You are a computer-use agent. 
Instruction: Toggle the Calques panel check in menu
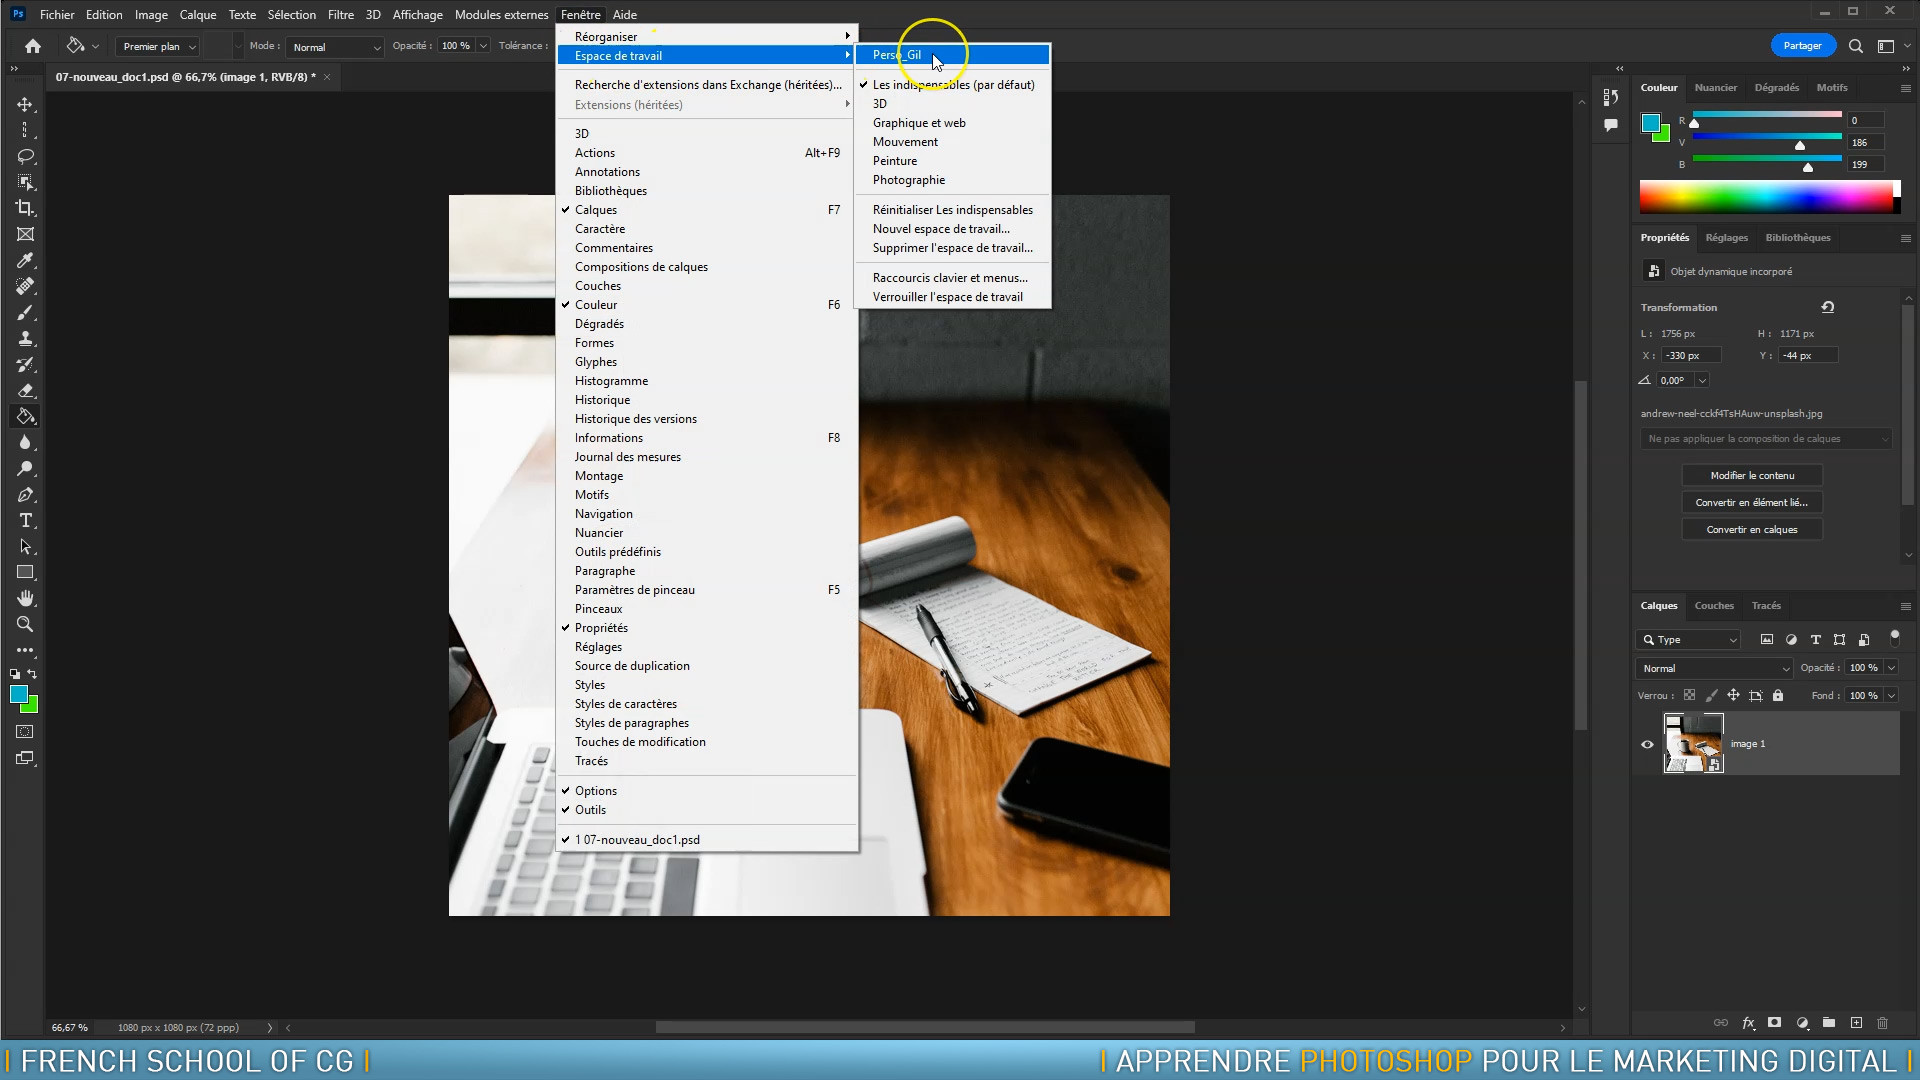coord(707,210)
